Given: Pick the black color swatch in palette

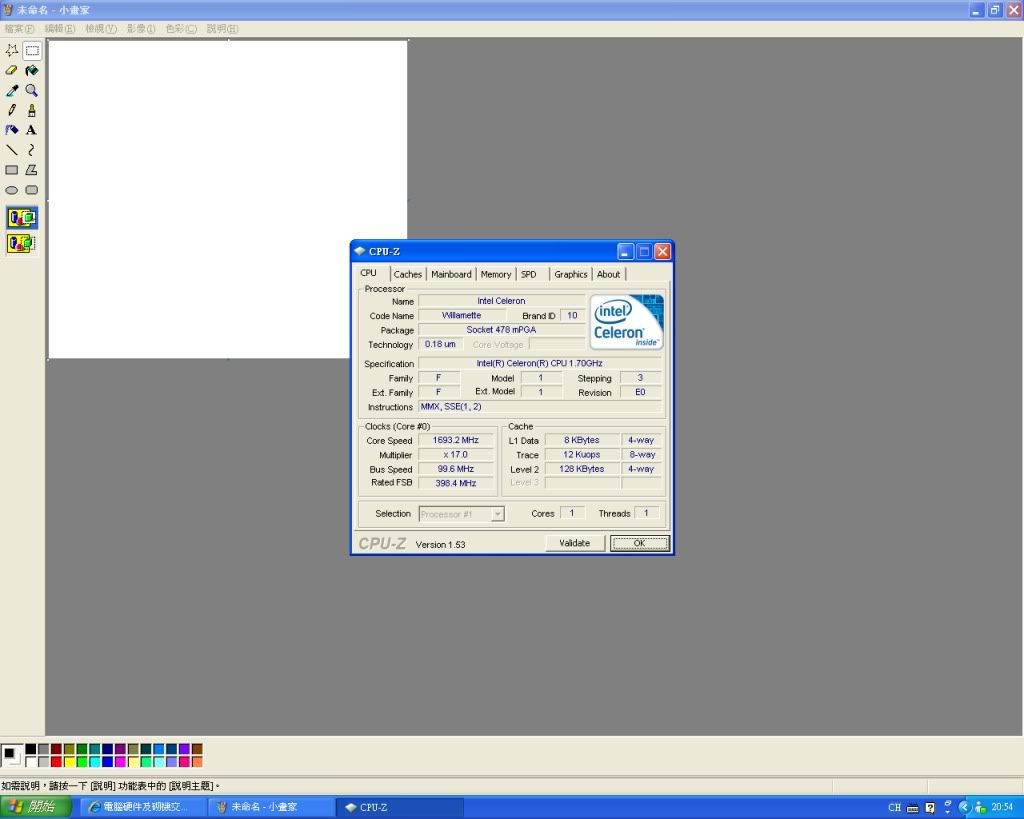Looking at the screenshot, I should pos(31,749).
